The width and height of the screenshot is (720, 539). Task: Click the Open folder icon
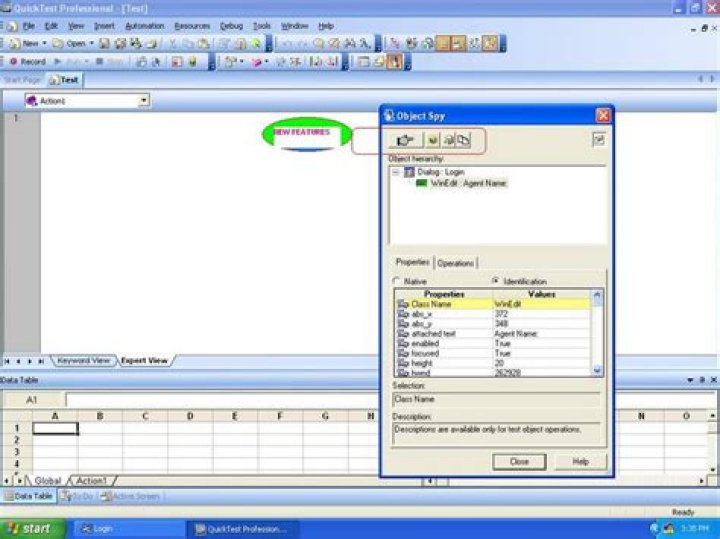57,44
